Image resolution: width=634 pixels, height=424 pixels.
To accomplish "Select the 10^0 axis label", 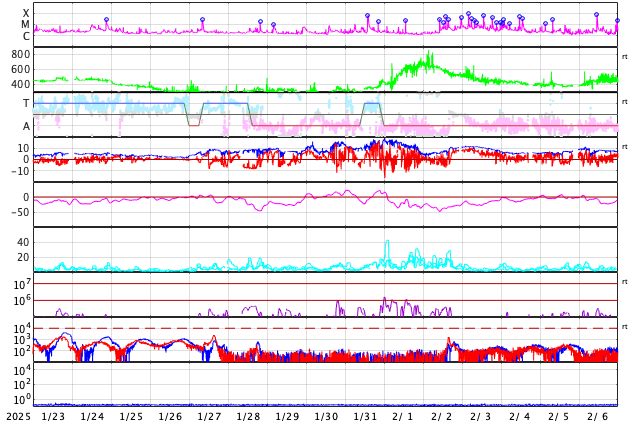I will pyautogui.click(x=22, y=400).
